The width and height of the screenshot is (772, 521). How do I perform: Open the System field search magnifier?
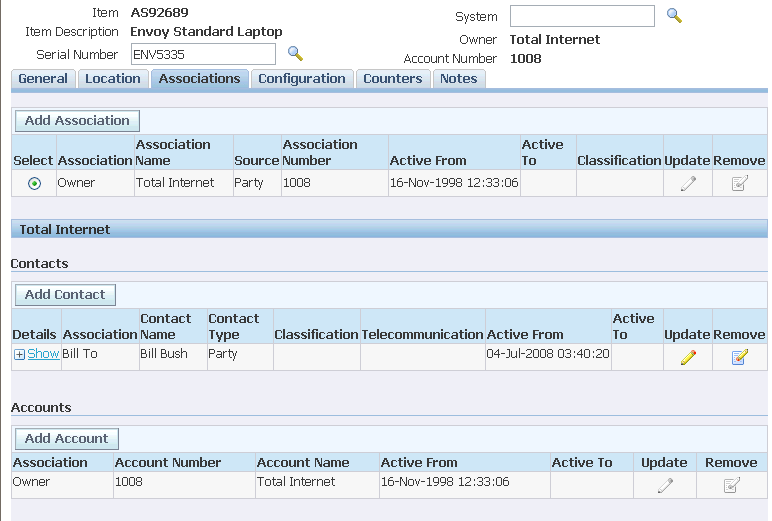674,15
